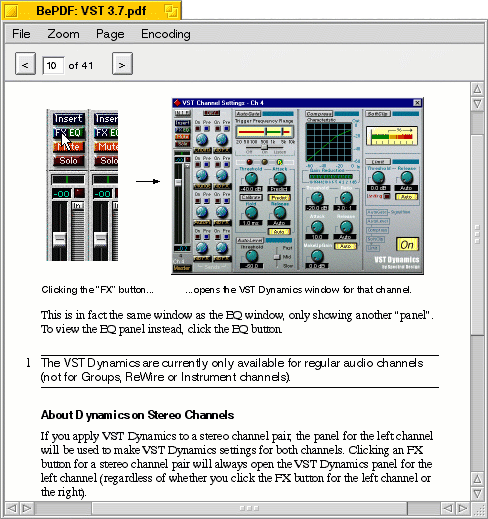This screenshot has width=488, height=519.
Task: Click the zoom box on the BePDF title tab
Action: [x=171, y=11]
